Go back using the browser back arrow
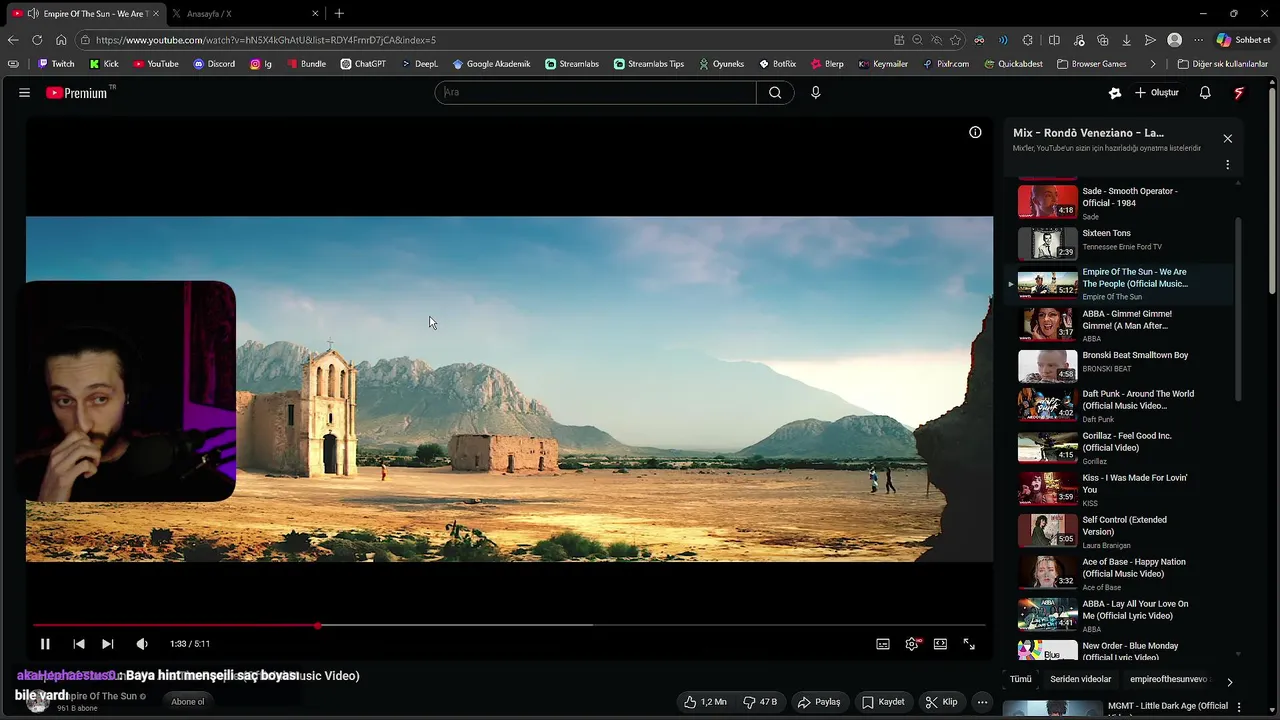 13,40
